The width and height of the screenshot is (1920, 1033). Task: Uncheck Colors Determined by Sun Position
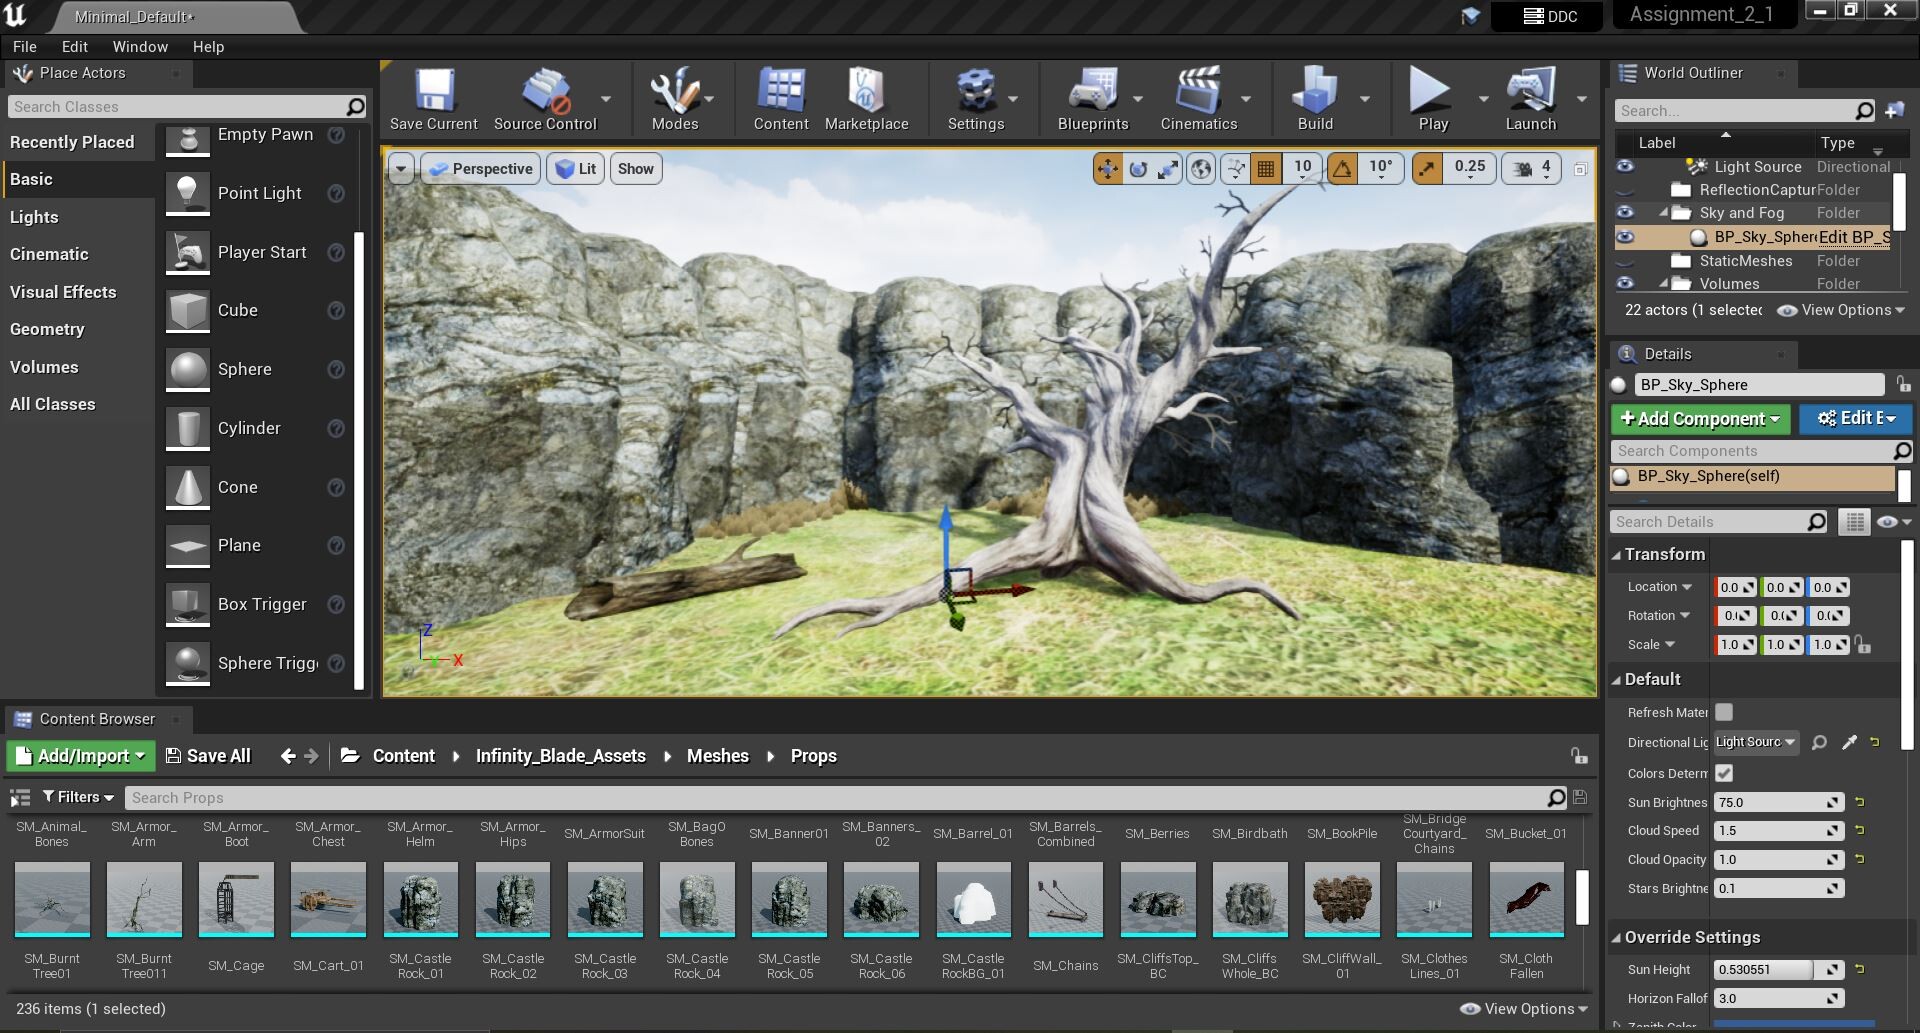1724,773
